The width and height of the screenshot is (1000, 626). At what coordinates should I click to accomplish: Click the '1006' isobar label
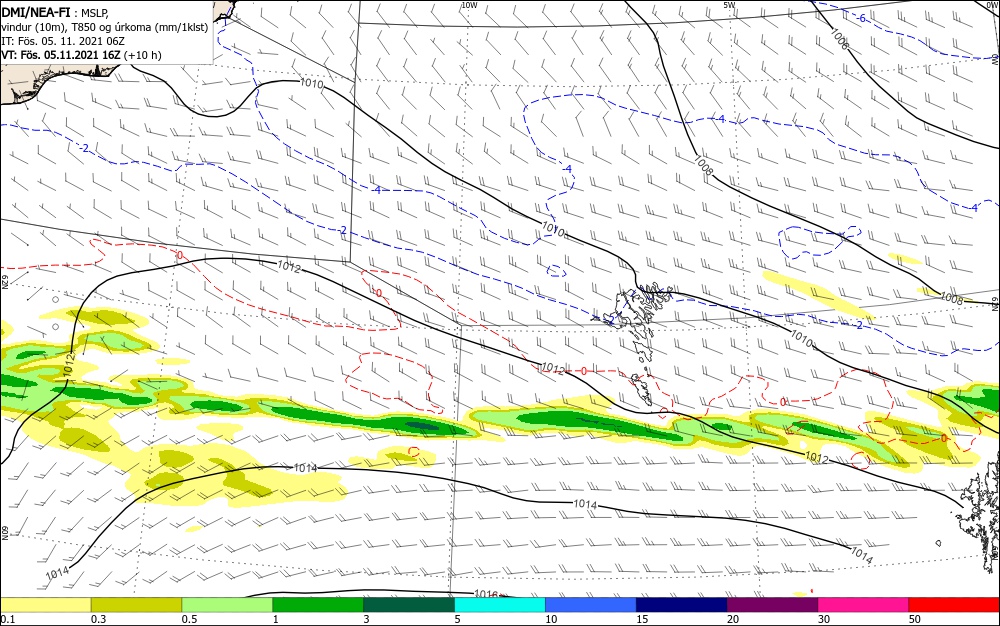coord(840,40)
